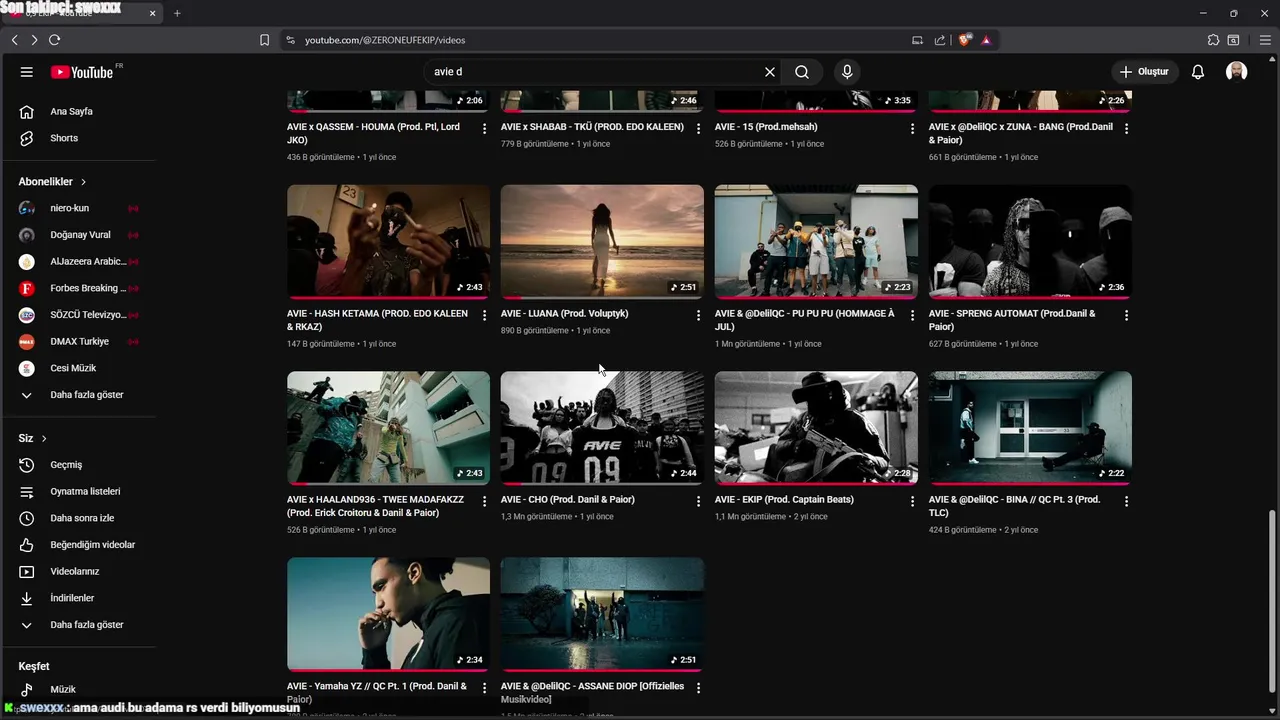Open options menu for AVIE - LUANA
Viewport: 1280px width, 720px height.
point(698,315)
